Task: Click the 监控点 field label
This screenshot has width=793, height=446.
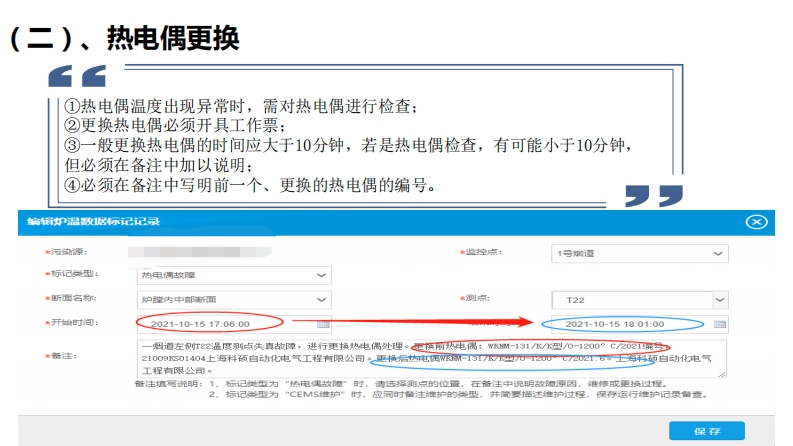Action: 484,254
